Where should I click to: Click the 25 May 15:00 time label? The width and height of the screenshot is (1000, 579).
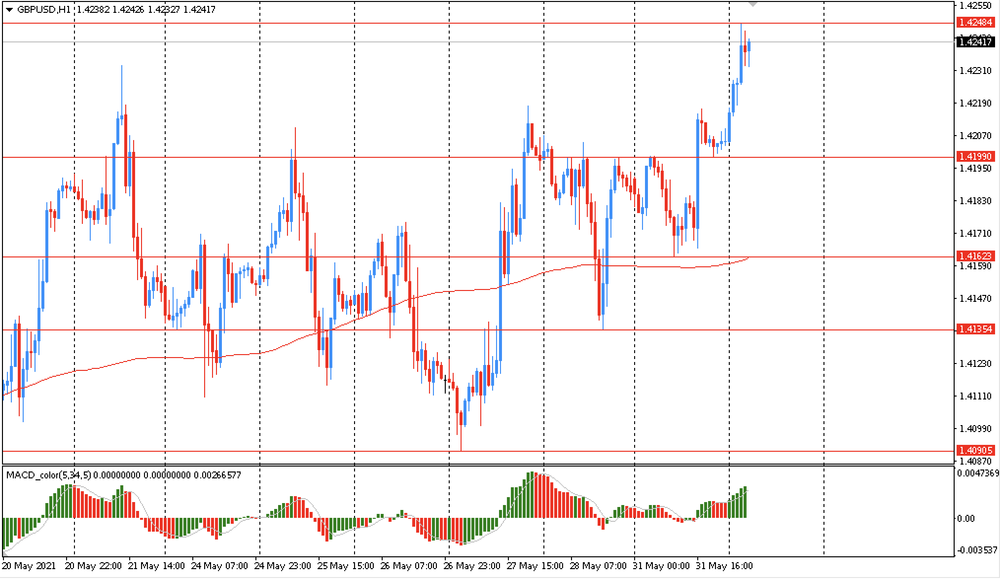[x=346, y=566]
